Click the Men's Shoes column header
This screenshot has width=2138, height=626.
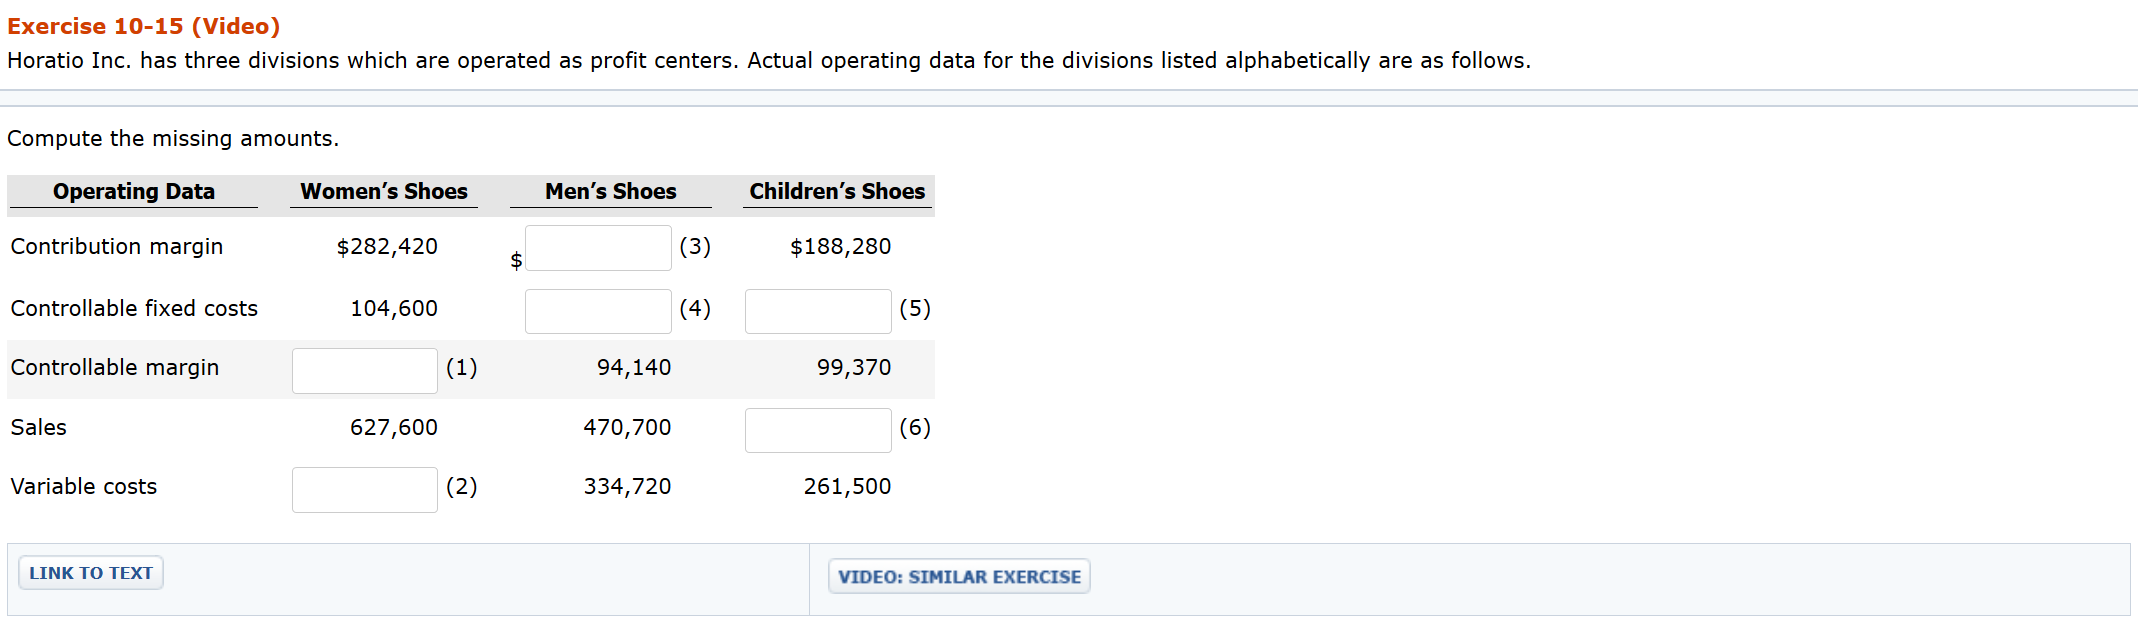(611, 191)
